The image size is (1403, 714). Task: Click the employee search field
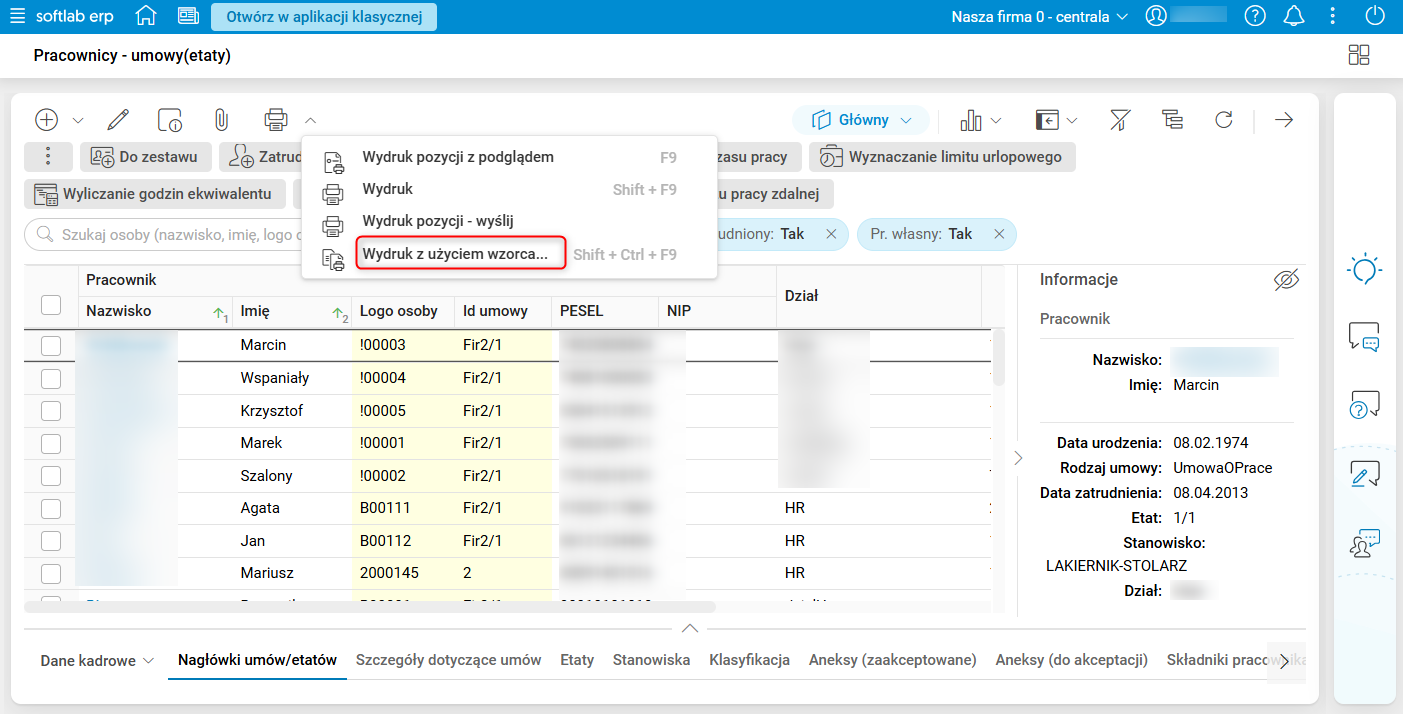click(165, 234)
